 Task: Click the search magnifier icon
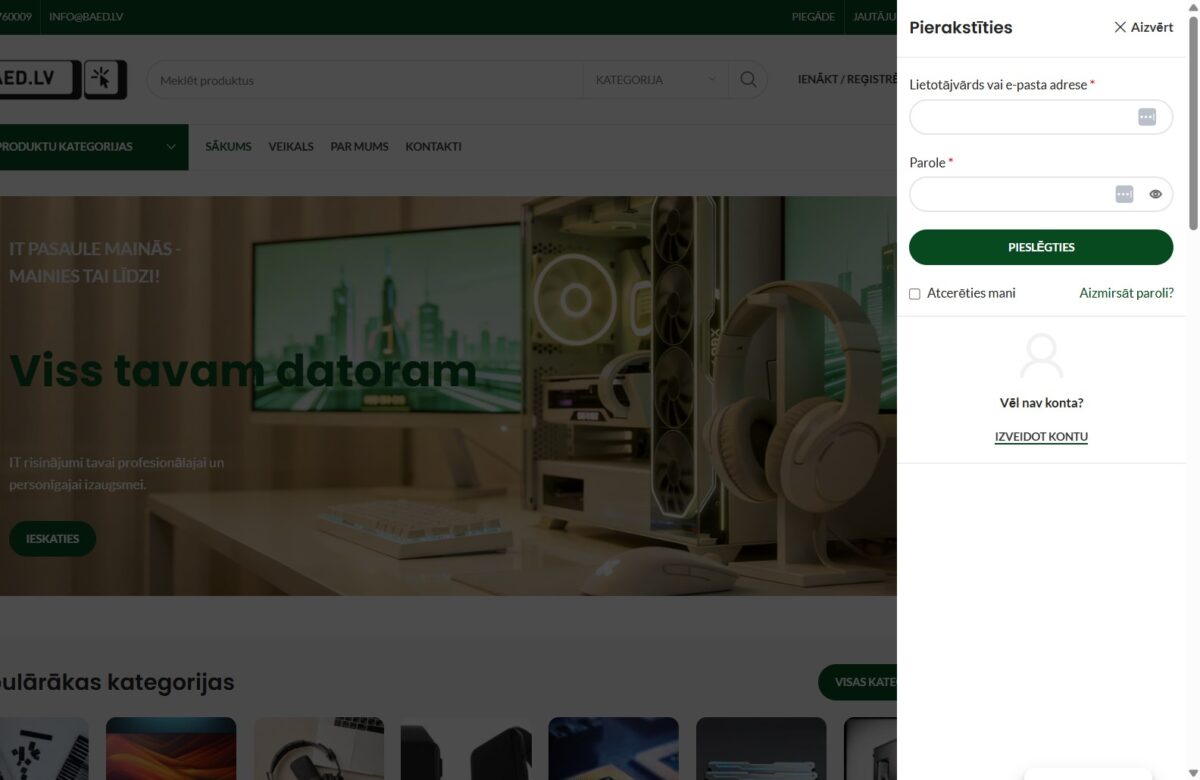point(748,80)
